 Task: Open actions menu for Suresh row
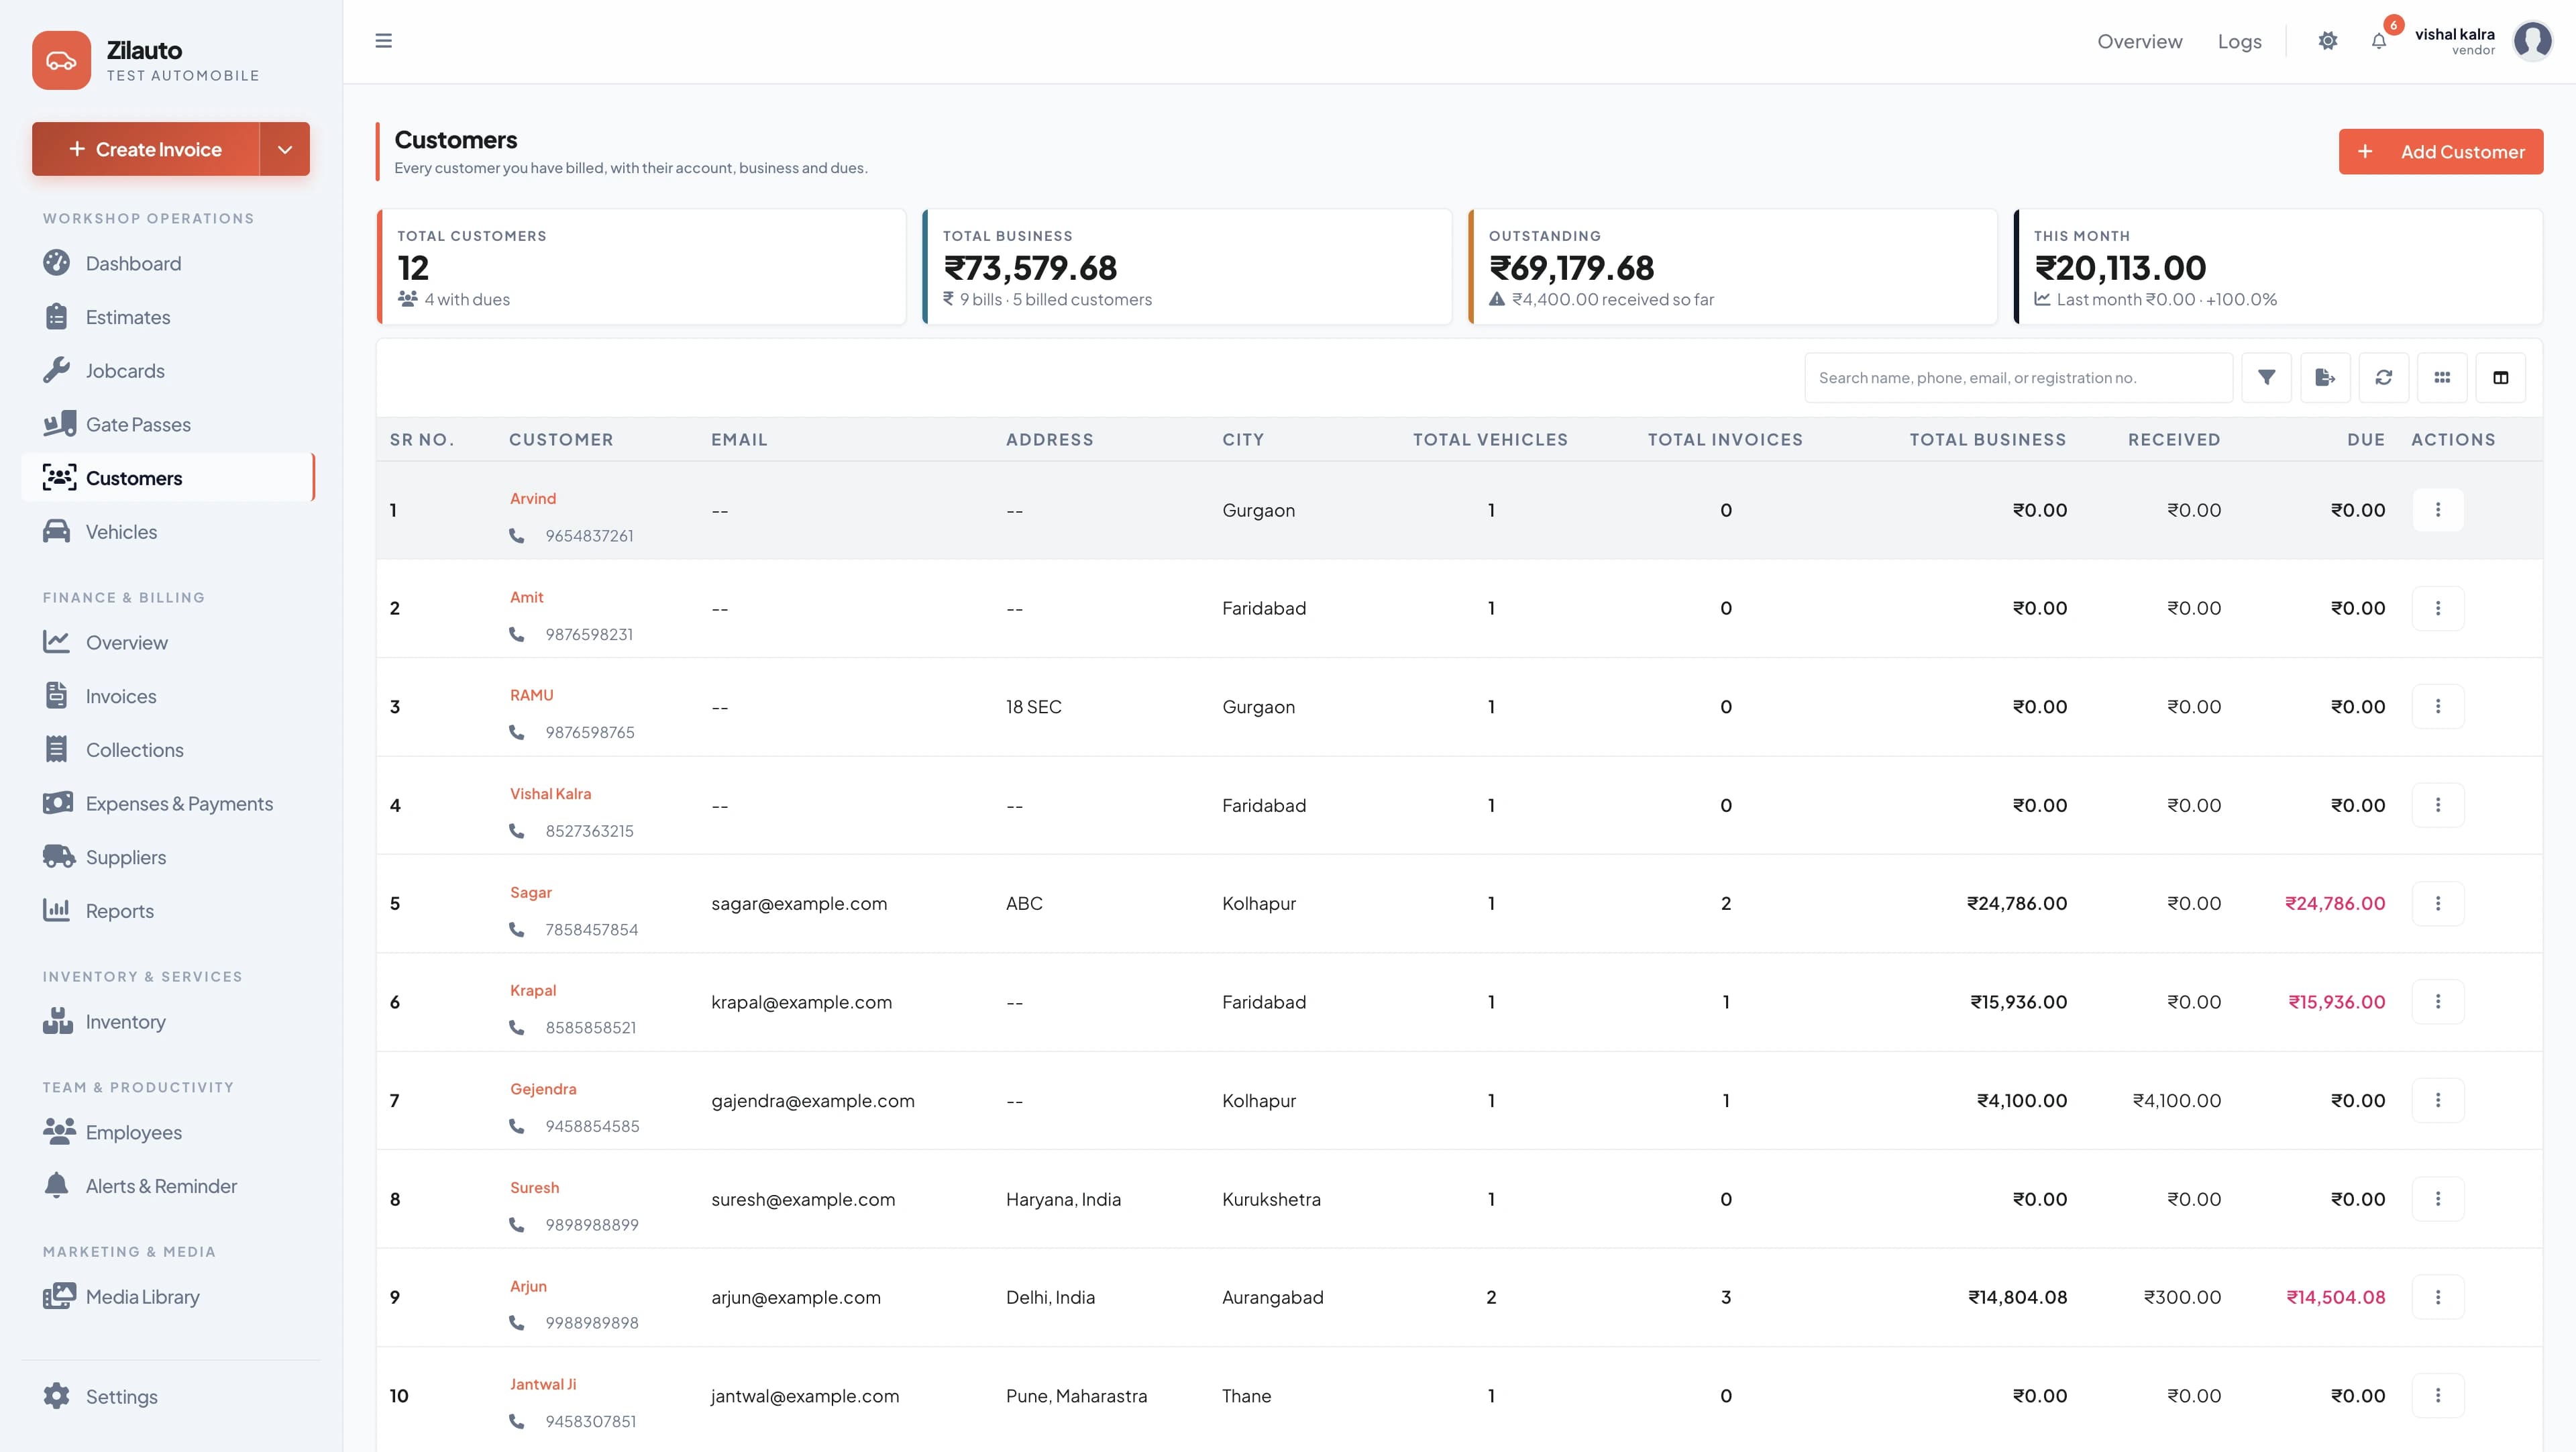pyautogui.click(x=2438, y=1198)
